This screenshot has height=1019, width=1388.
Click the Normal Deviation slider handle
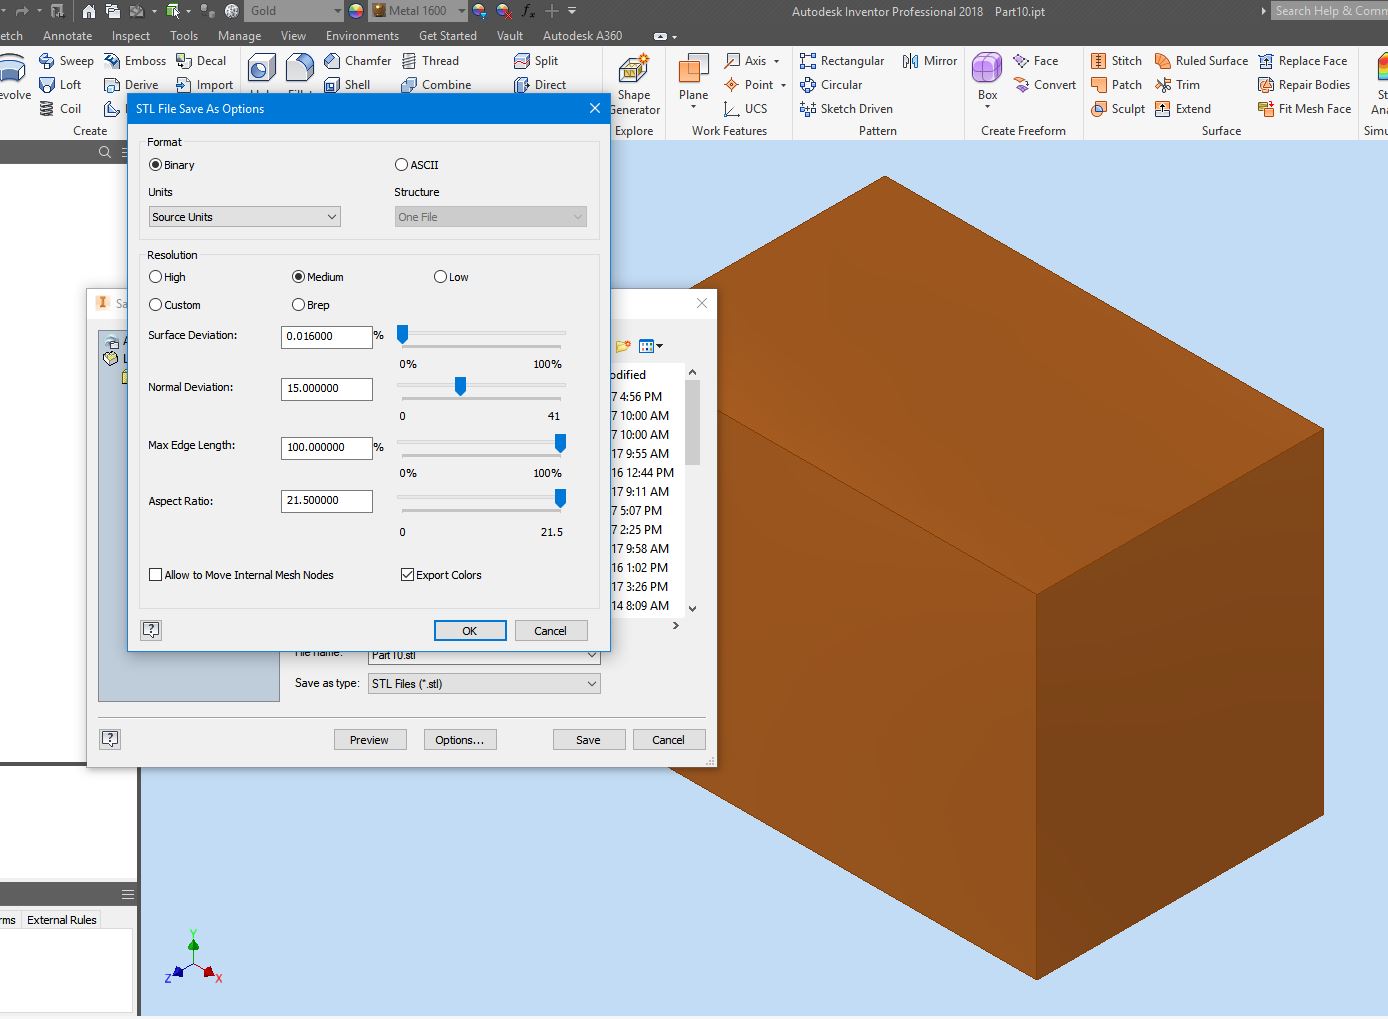pyautogui.click(x=460, y=386)
